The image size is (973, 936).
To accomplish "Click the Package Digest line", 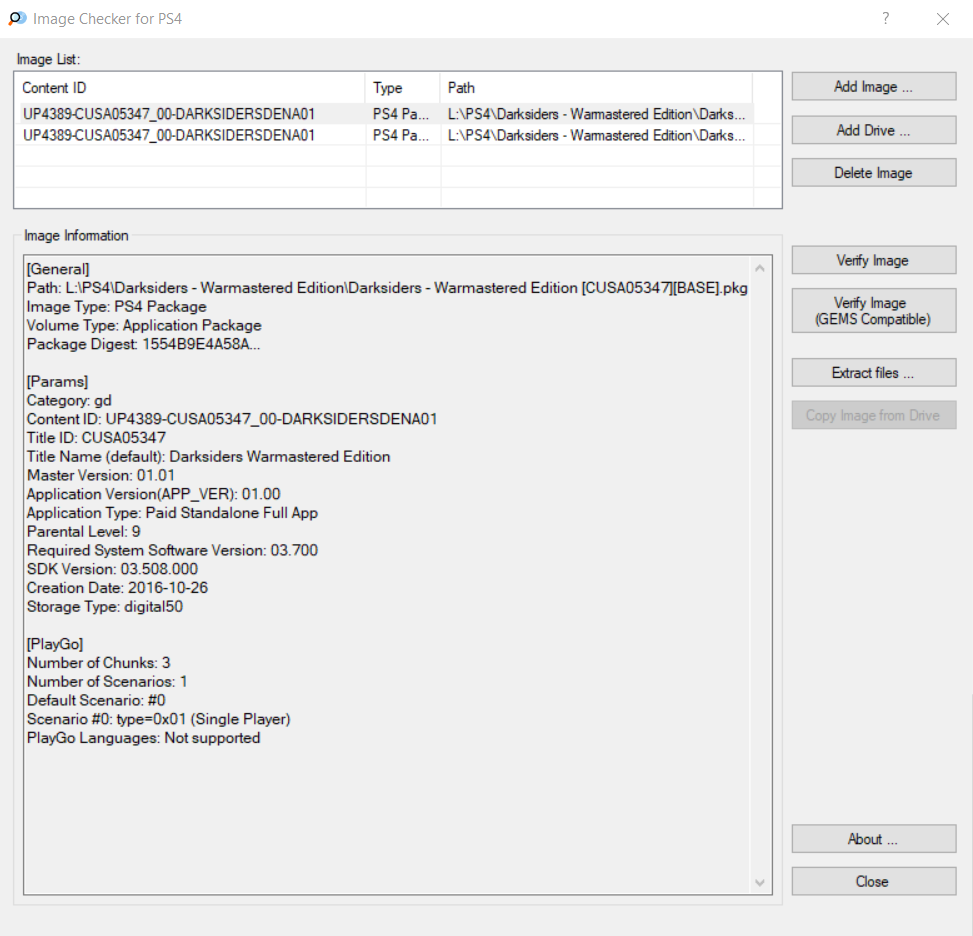I will [x=143, y=344].
